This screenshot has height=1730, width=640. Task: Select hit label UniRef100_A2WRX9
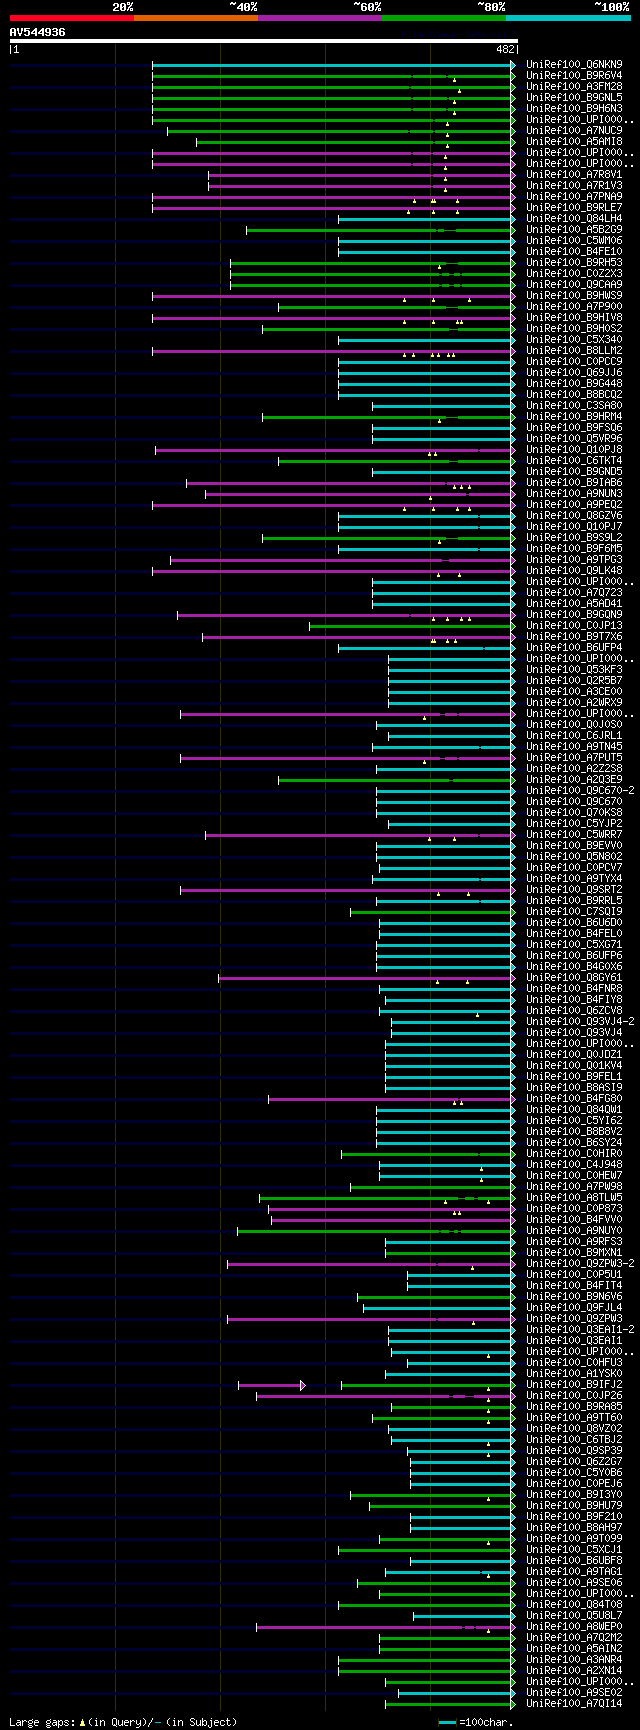pyautogui.click(x=574, y=702)
